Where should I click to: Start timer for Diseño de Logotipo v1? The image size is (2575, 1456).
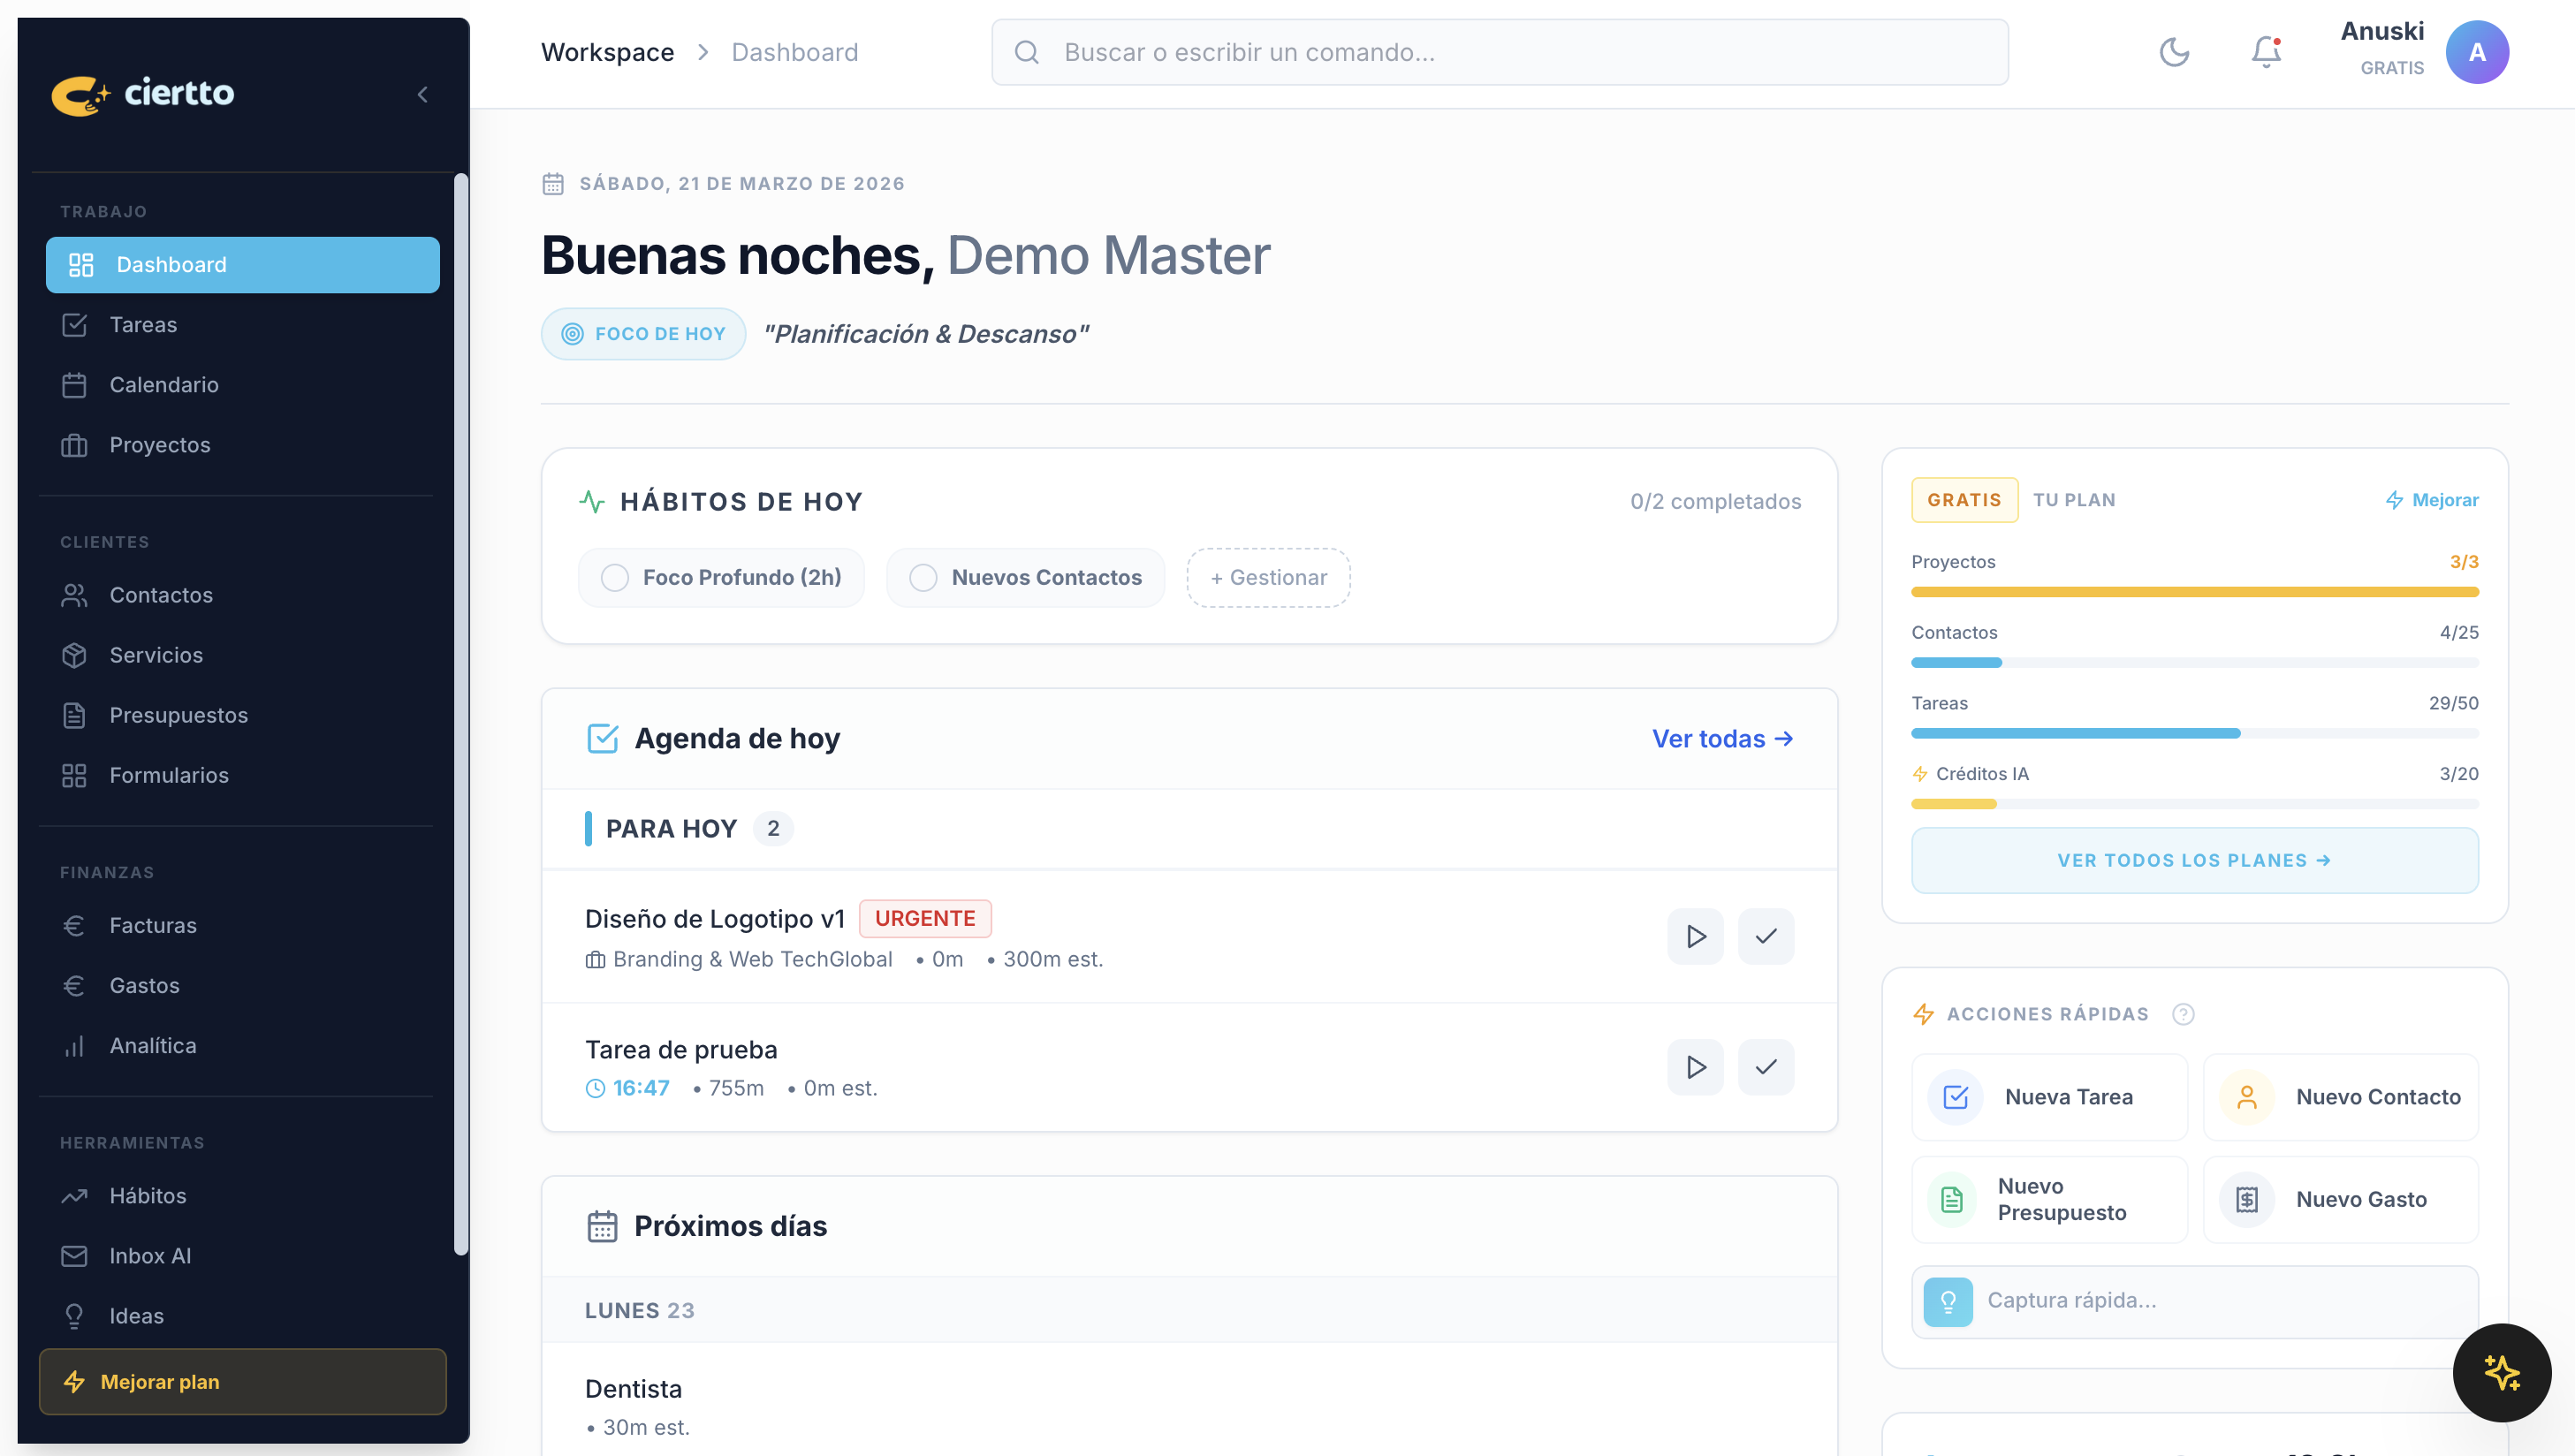click(1695, 936)
